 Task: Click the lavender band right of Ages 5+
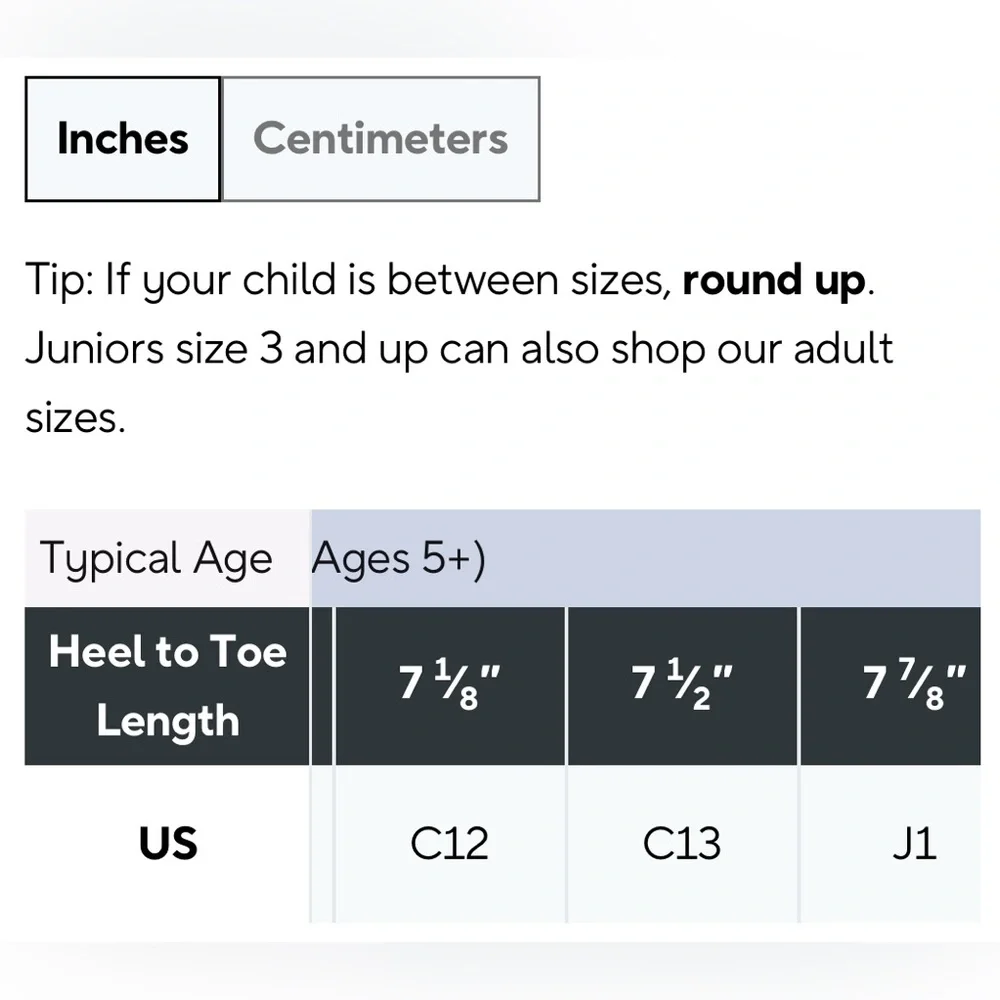coord(733,558)
